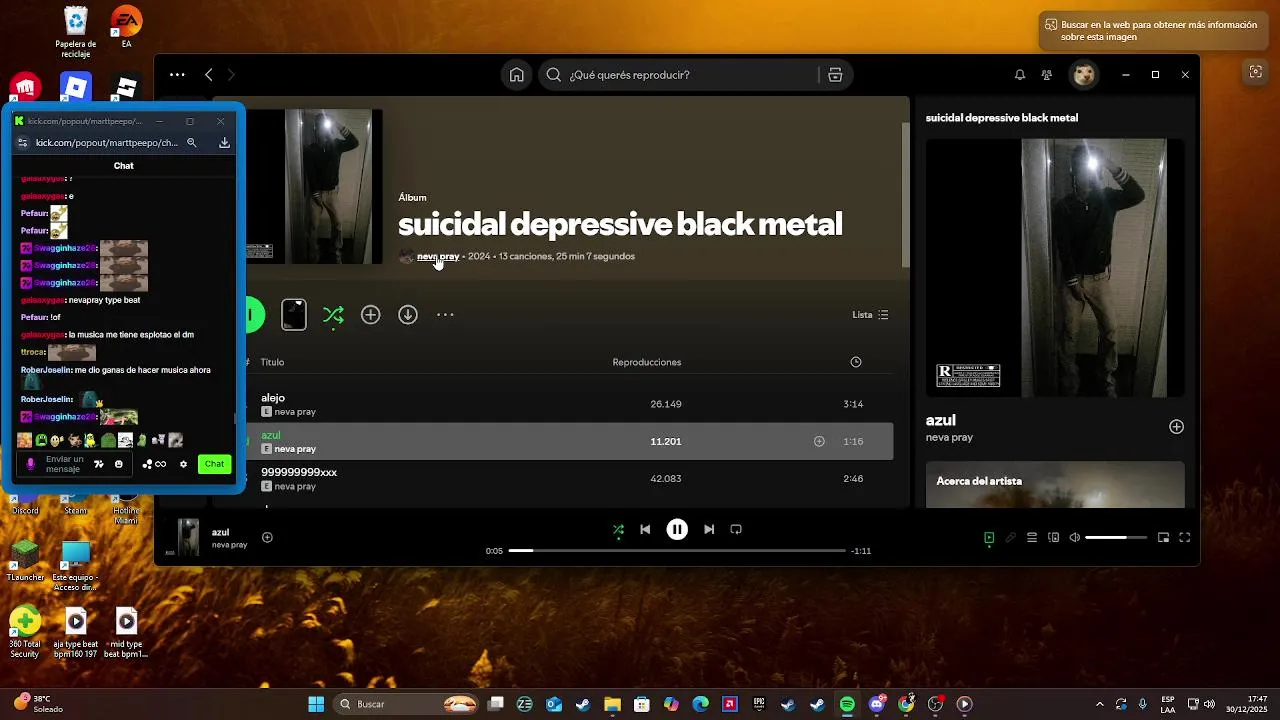Screen dimensions: 1280x720
Task: Click taskbar Buscar search box
Action: [406, 704]
